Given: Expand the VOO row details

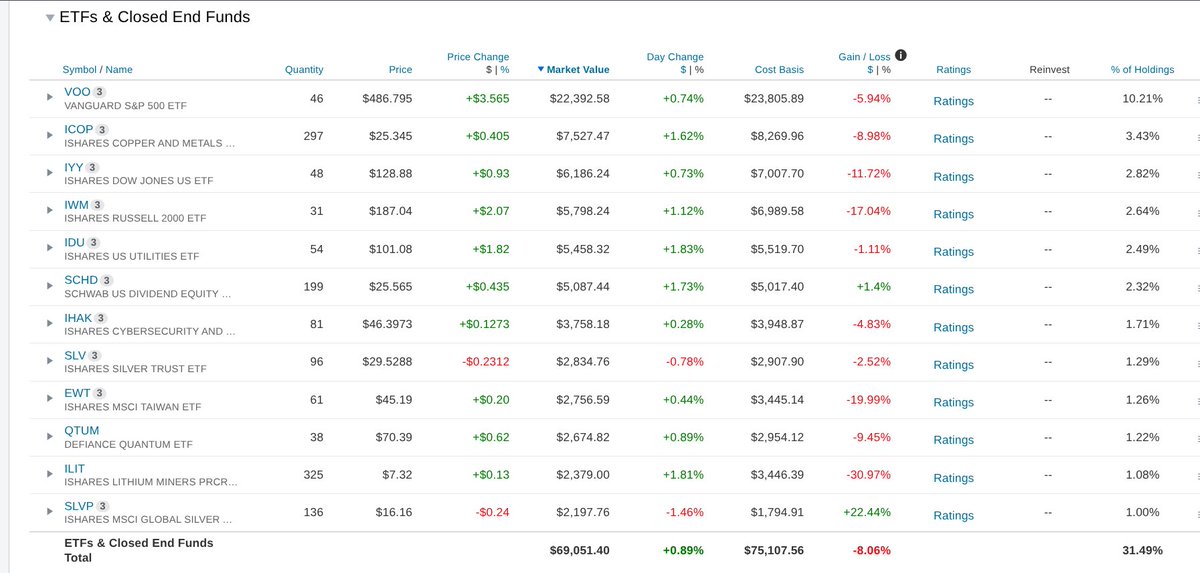Looking at the screenshot, I should click(49, 97).
